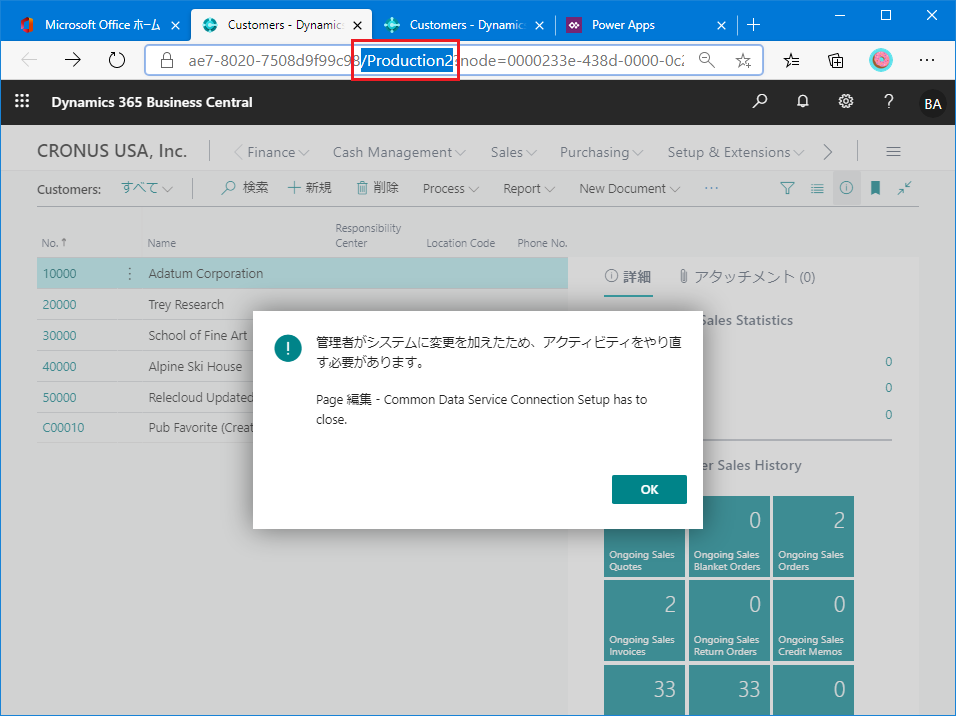956x716 pixels.
Task: Click the Location Code column header
Action: (x=460, y=243)
